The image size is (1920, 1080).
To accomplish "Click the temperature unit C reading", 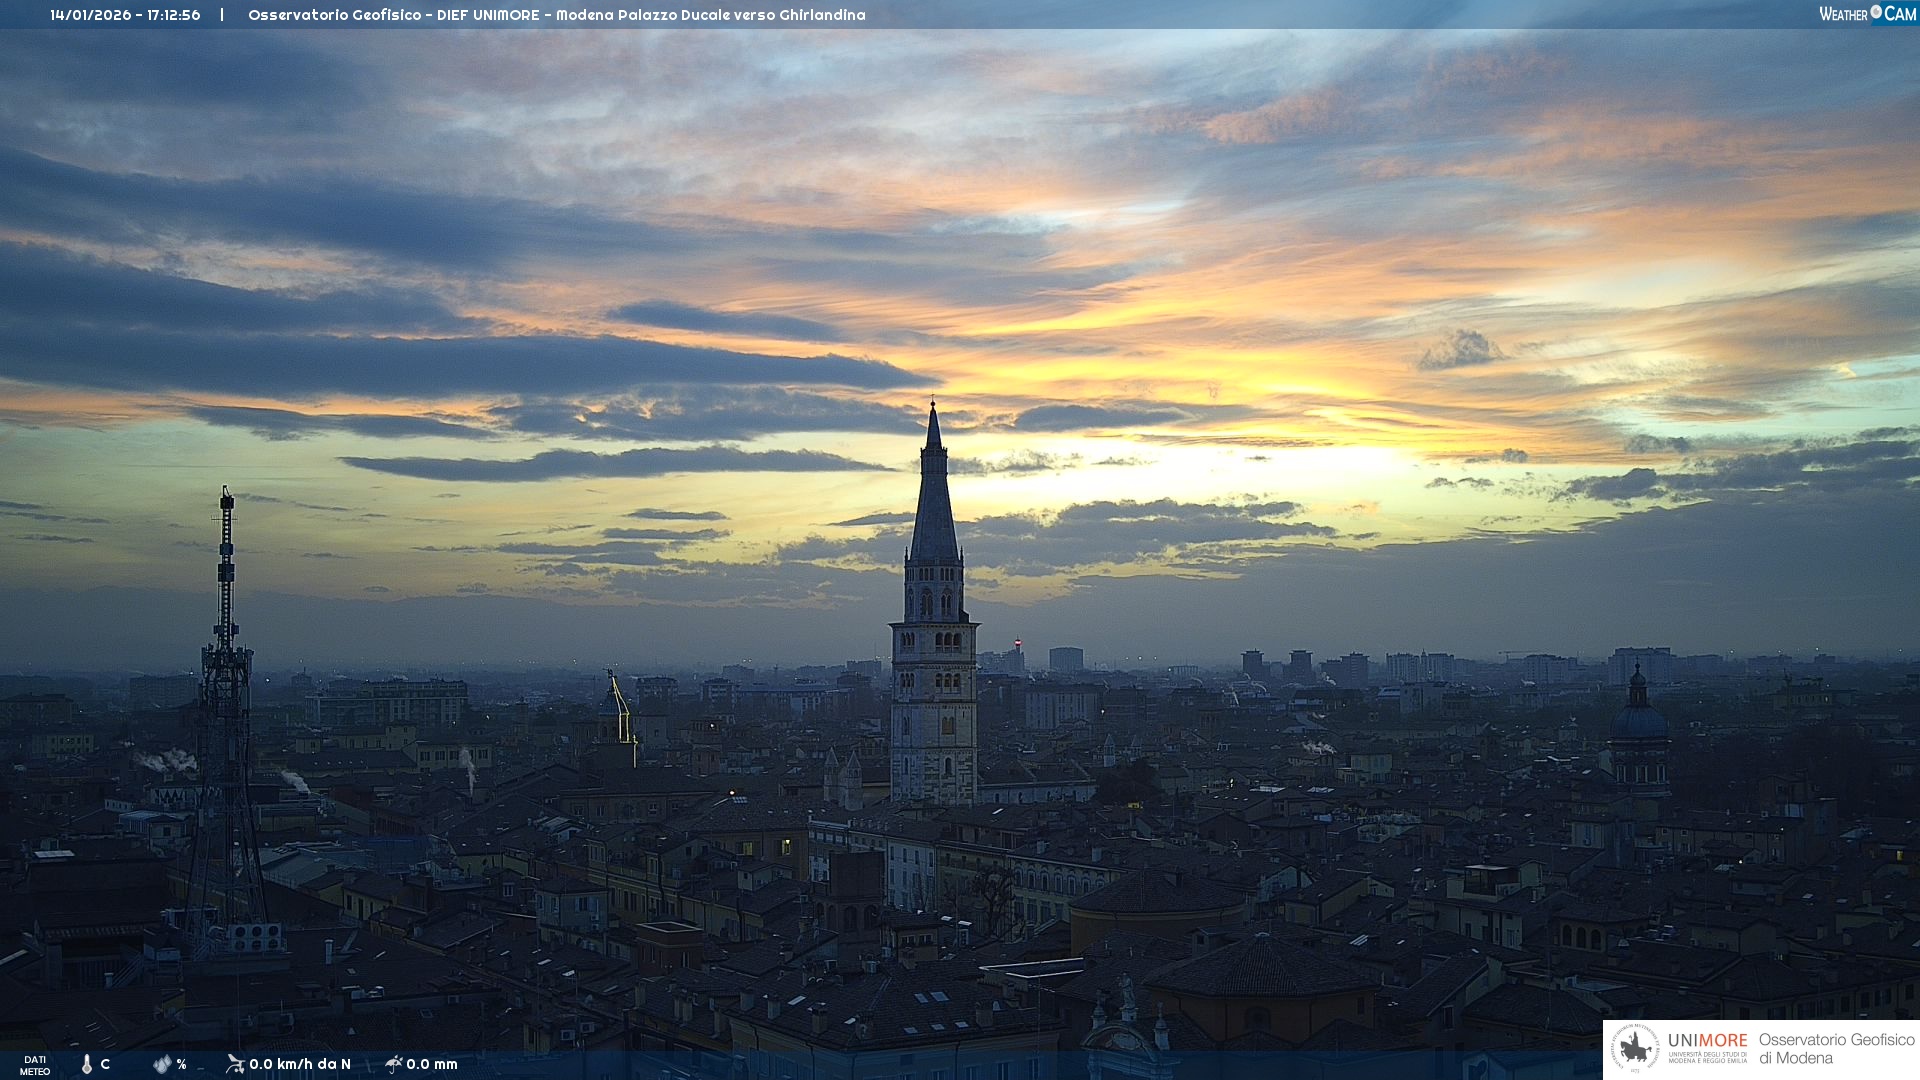I will (x=105, y=1064).
